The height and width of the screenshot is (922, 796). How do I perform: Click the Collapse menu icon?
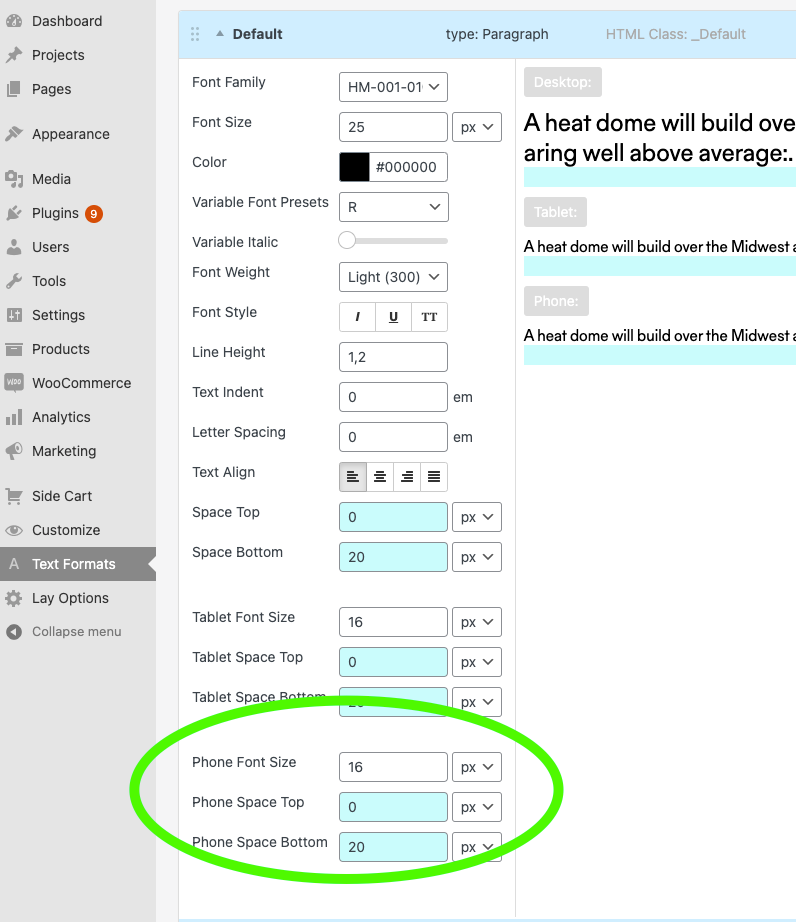pos(14,632)
